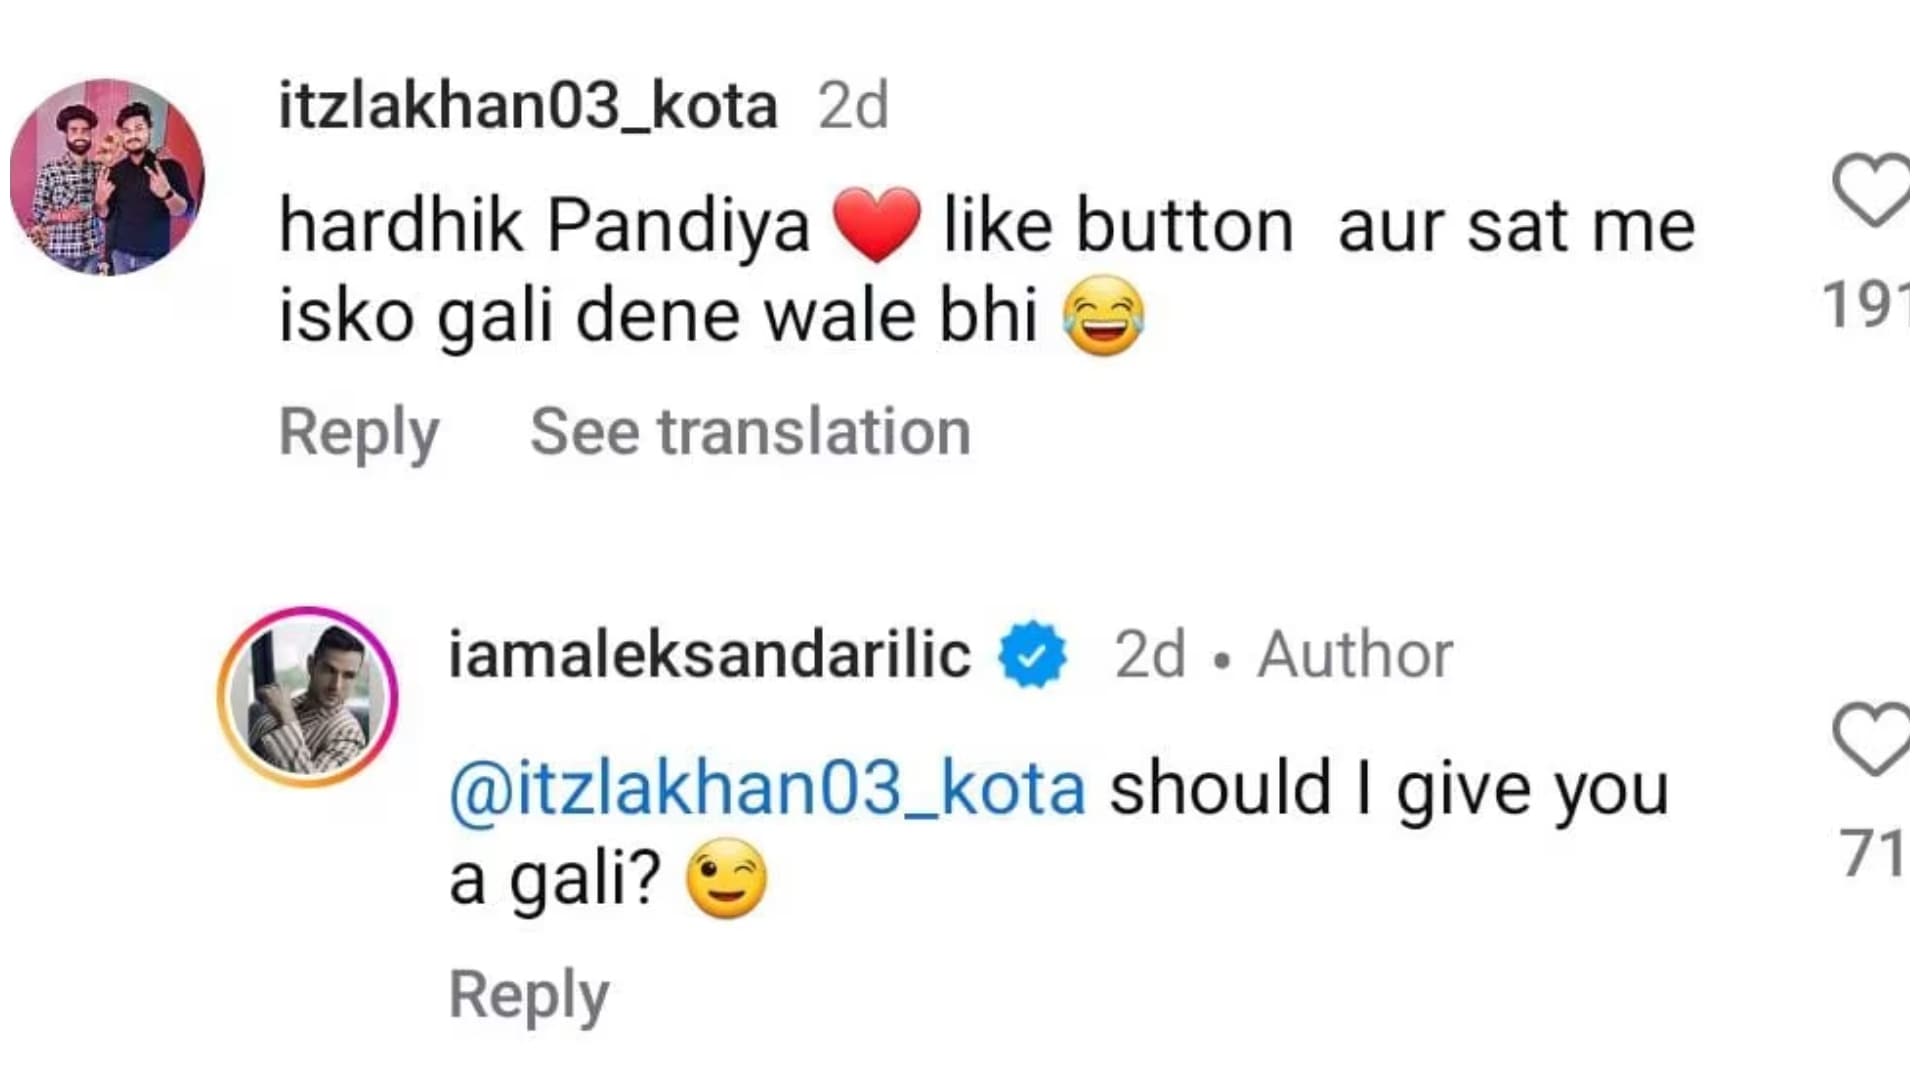Open itzlakhan03_kota profile picture
The height and width of the screenshot is (1080, 1920).
[x=108, y=177]
